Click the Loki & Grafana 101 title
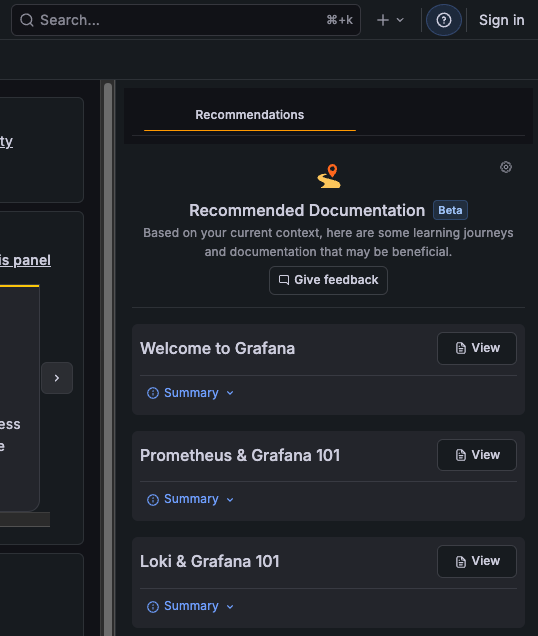 (210, 562)
